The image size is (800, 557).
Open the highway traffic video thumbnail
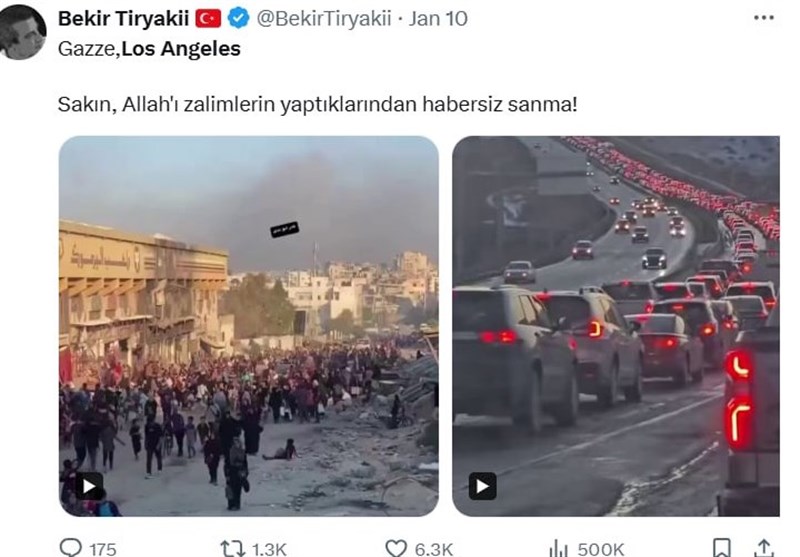pos(616,326)
